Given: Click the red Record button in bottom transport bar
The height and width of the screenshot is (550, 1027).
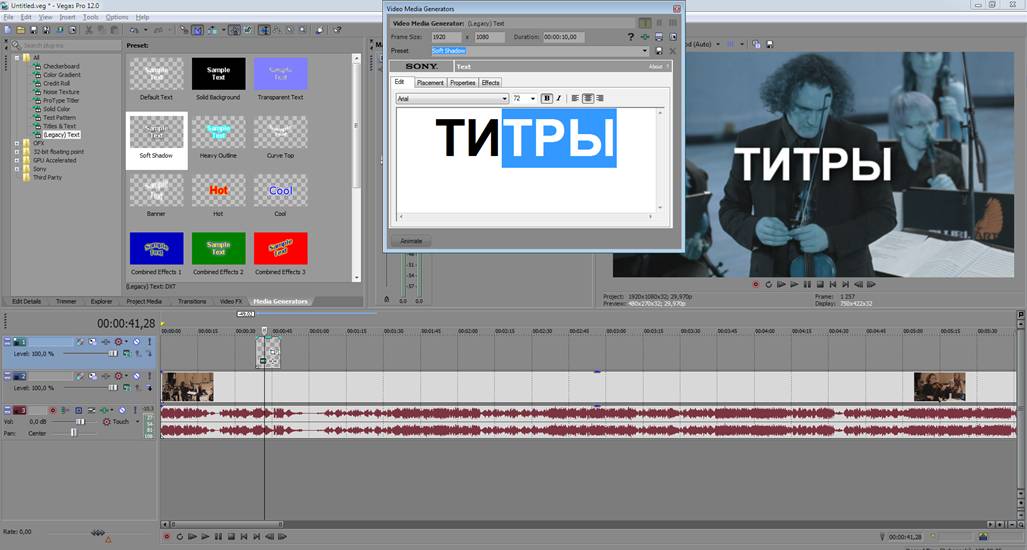Looking at the screenshot, I should click(166, 536).
